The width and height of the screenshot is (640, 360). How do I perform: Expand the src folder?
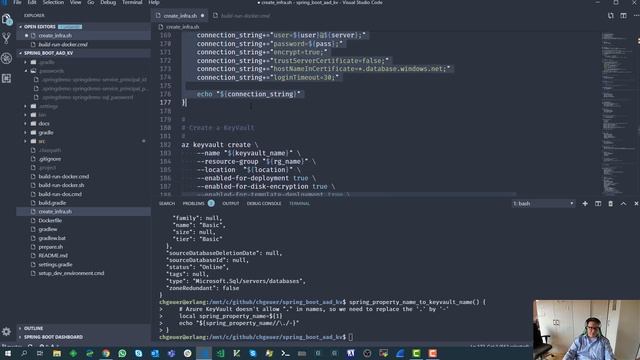coord(83,141)
